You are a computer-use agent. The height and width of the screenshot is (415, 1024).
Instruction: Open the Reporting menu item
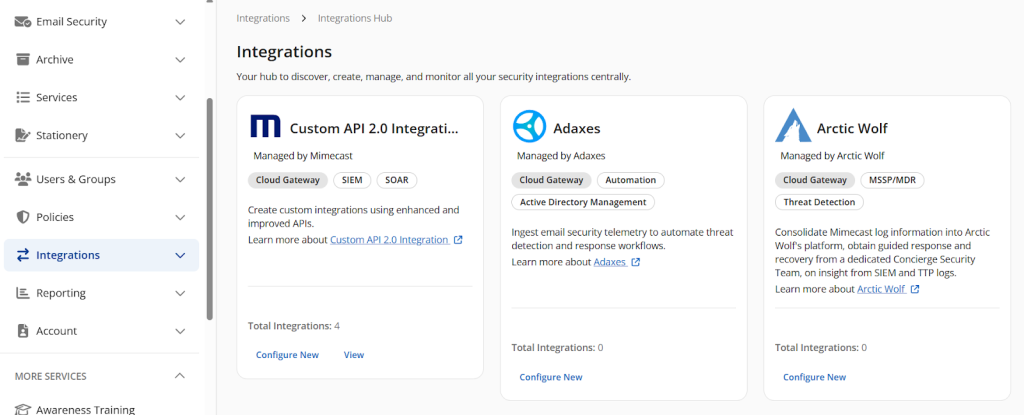[x=101, y=293]
